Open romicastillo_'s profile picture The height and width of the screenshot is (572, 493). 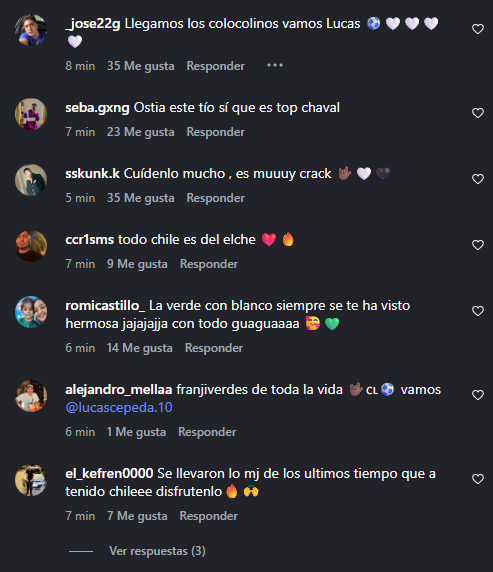pyautogui.click(x=31, y=312)
